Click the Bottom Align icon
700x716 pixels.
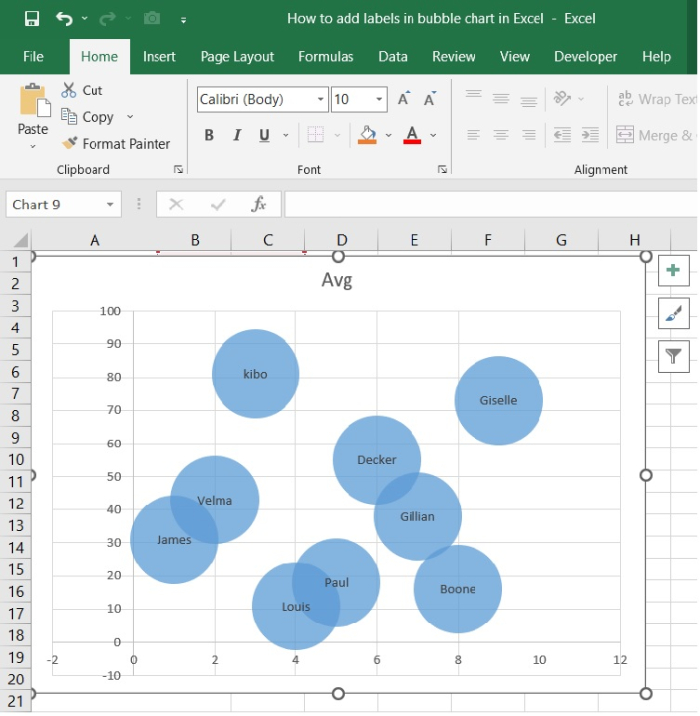(x=529, y=101)
